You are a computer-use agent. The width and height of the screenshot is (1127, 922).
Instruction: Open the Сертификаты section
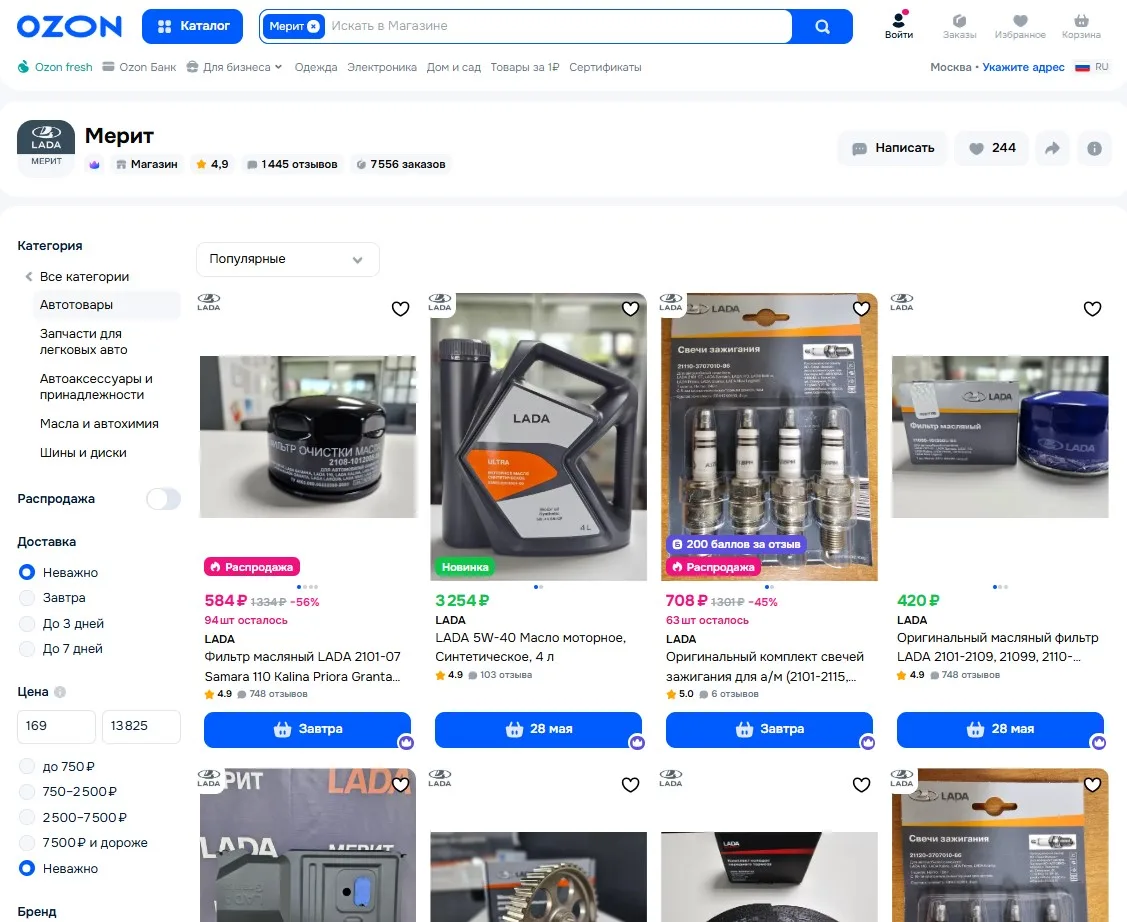pos(605,67)
